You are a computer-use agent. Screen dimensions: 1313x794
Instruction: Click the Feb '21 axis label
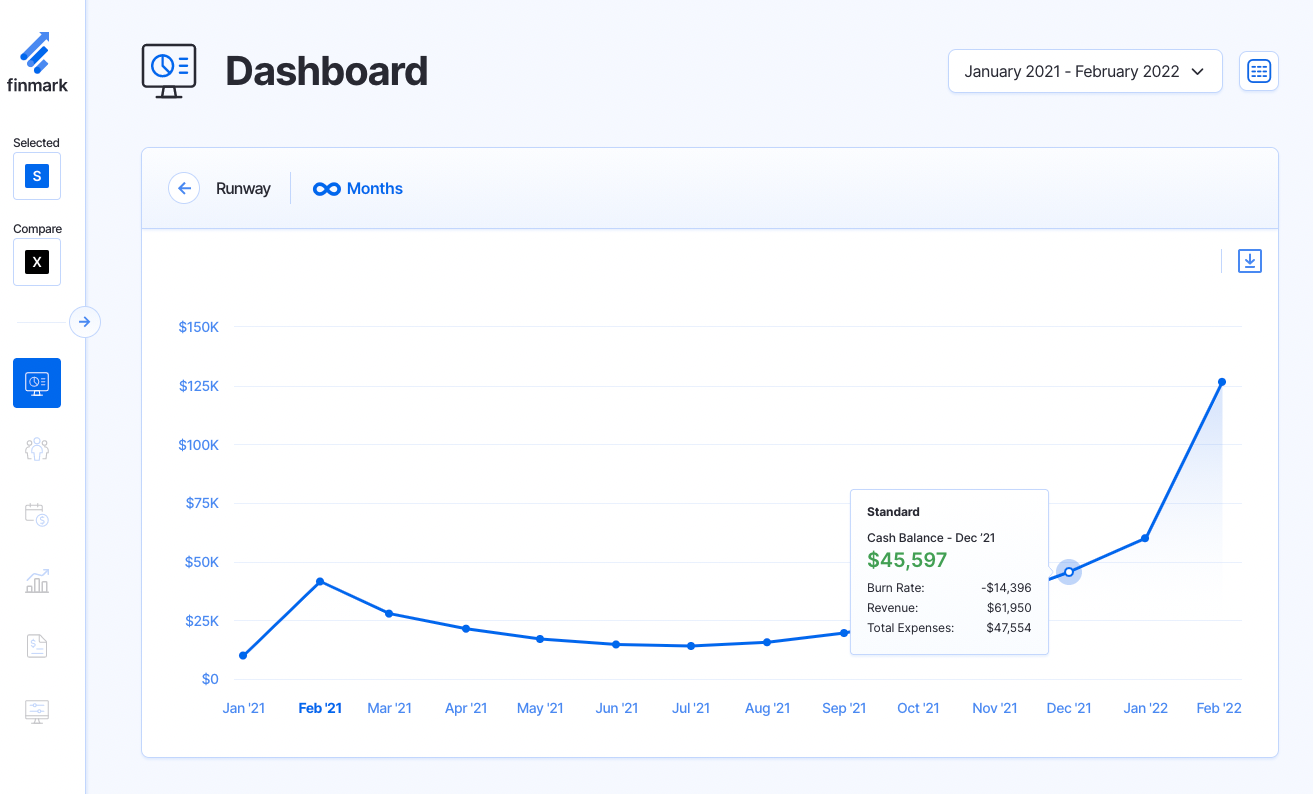point(320,708)
